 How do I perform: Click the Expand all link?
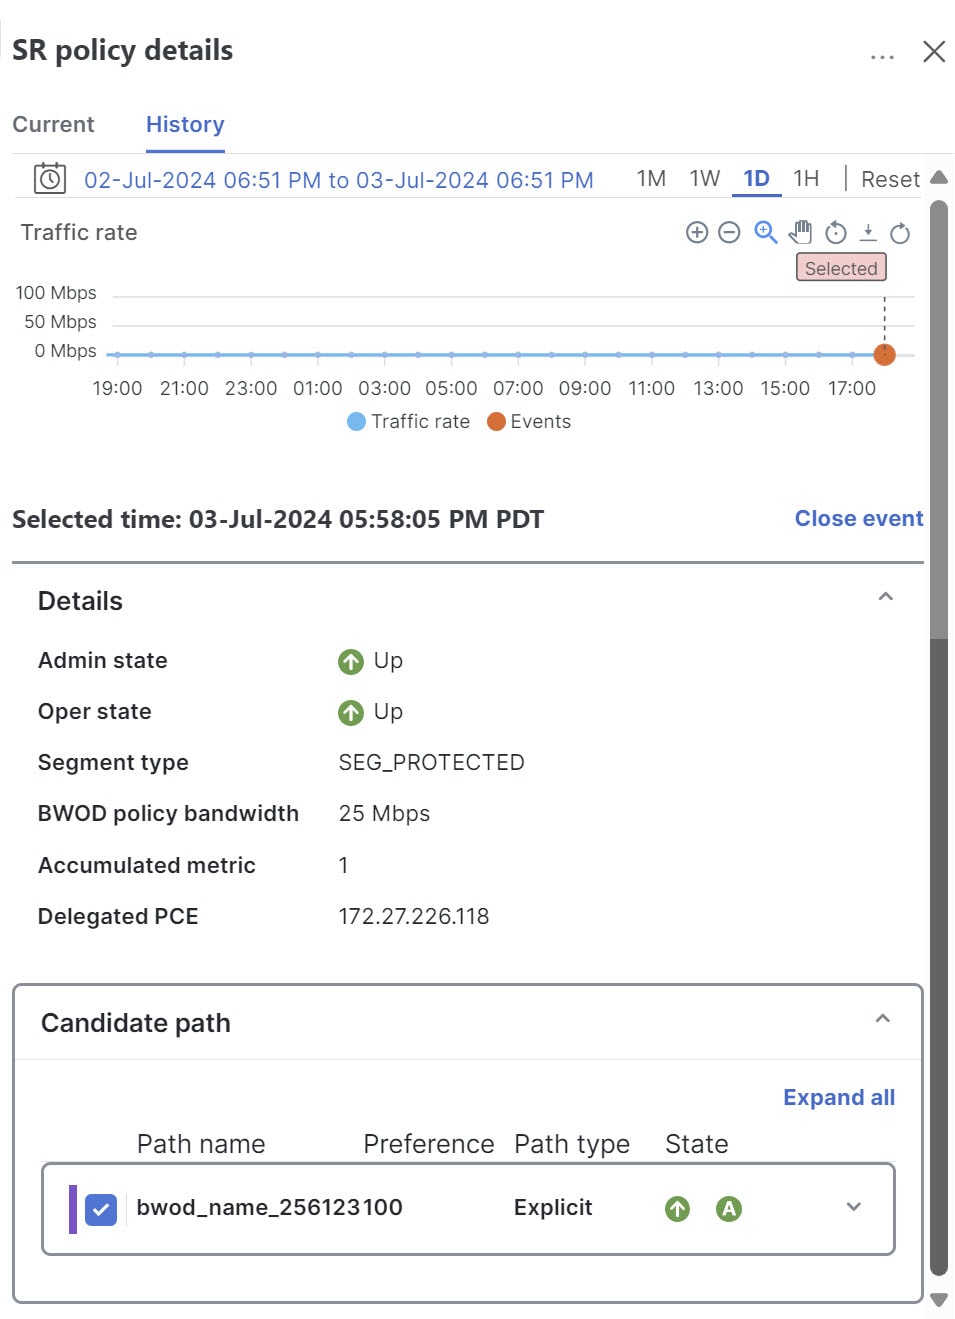click(839, 1097)
